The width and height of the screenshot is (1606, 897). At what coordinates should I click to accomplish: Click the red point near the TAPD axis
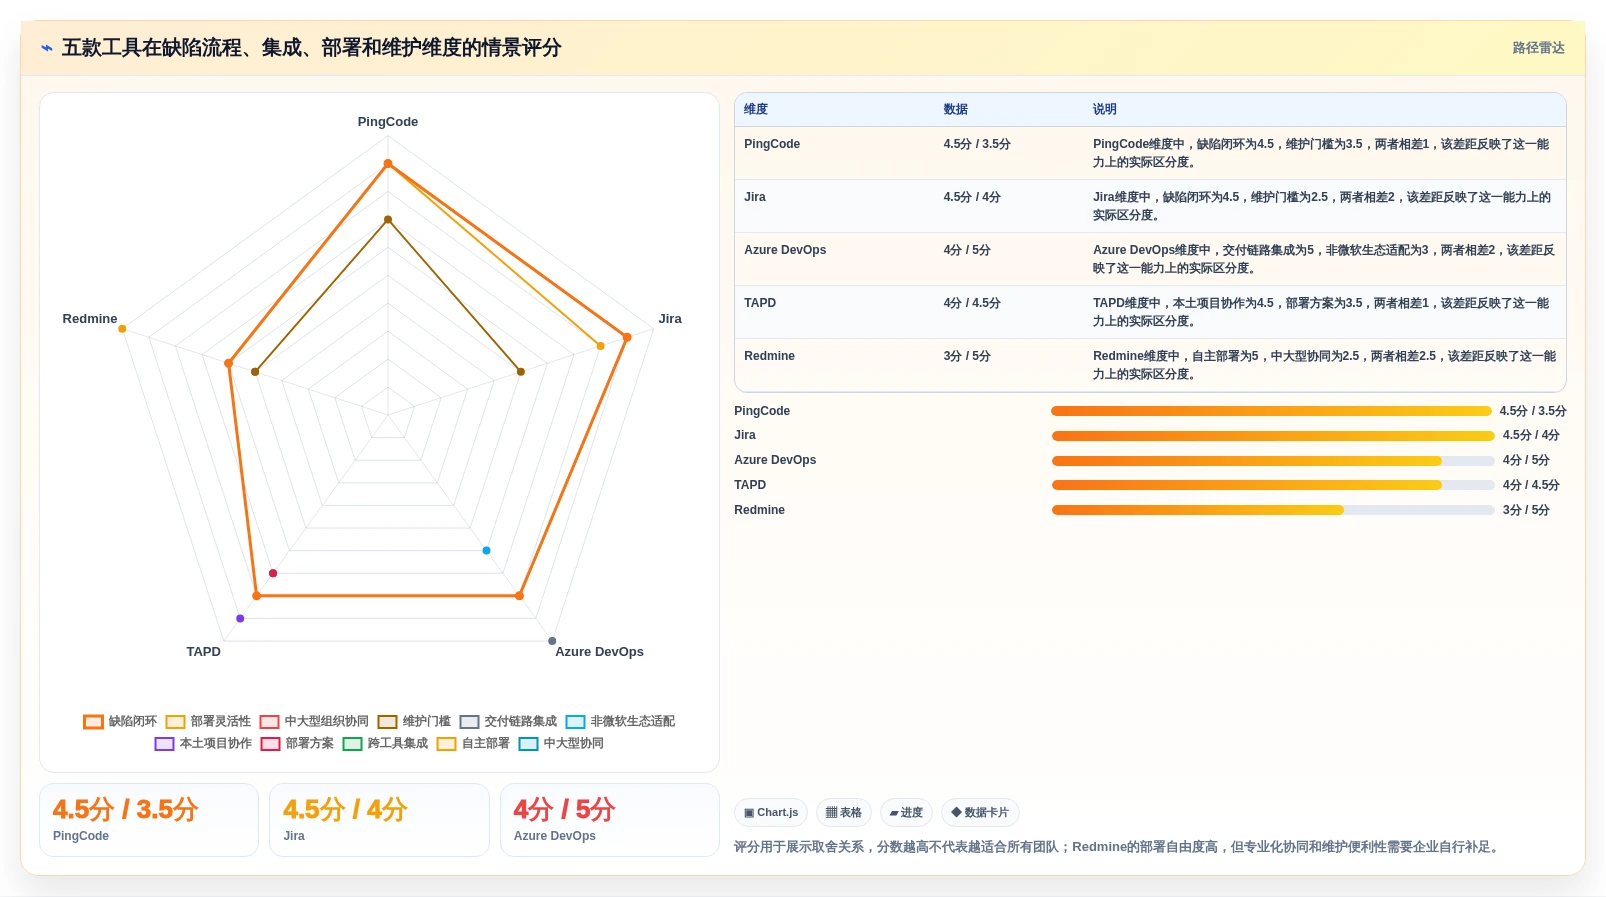click(x=273, y=574)
